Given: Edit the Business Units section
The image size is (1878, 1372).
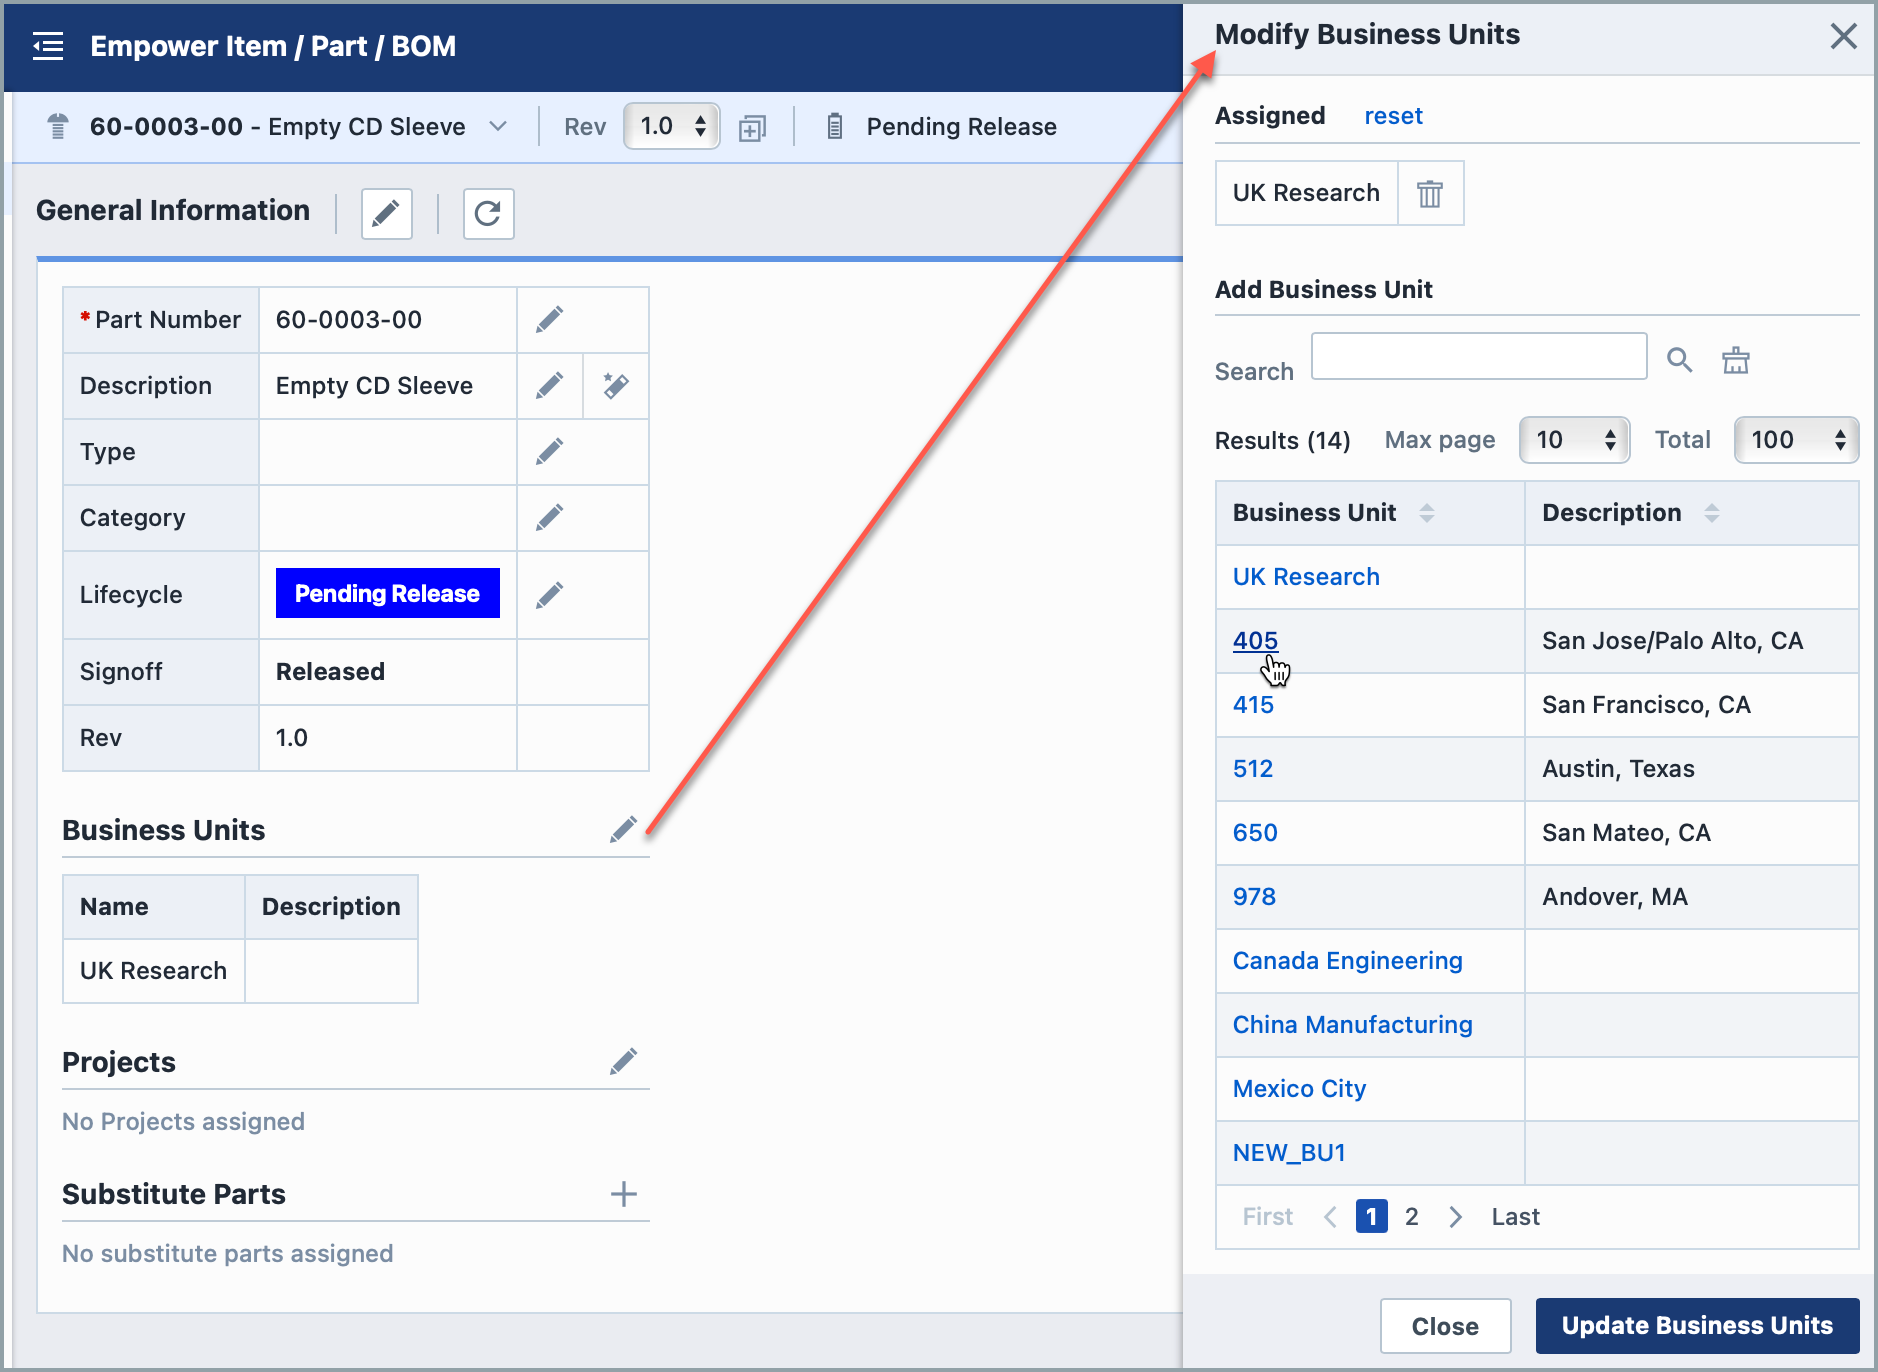Looking at the screenshot, I should [x=623, y=829].
